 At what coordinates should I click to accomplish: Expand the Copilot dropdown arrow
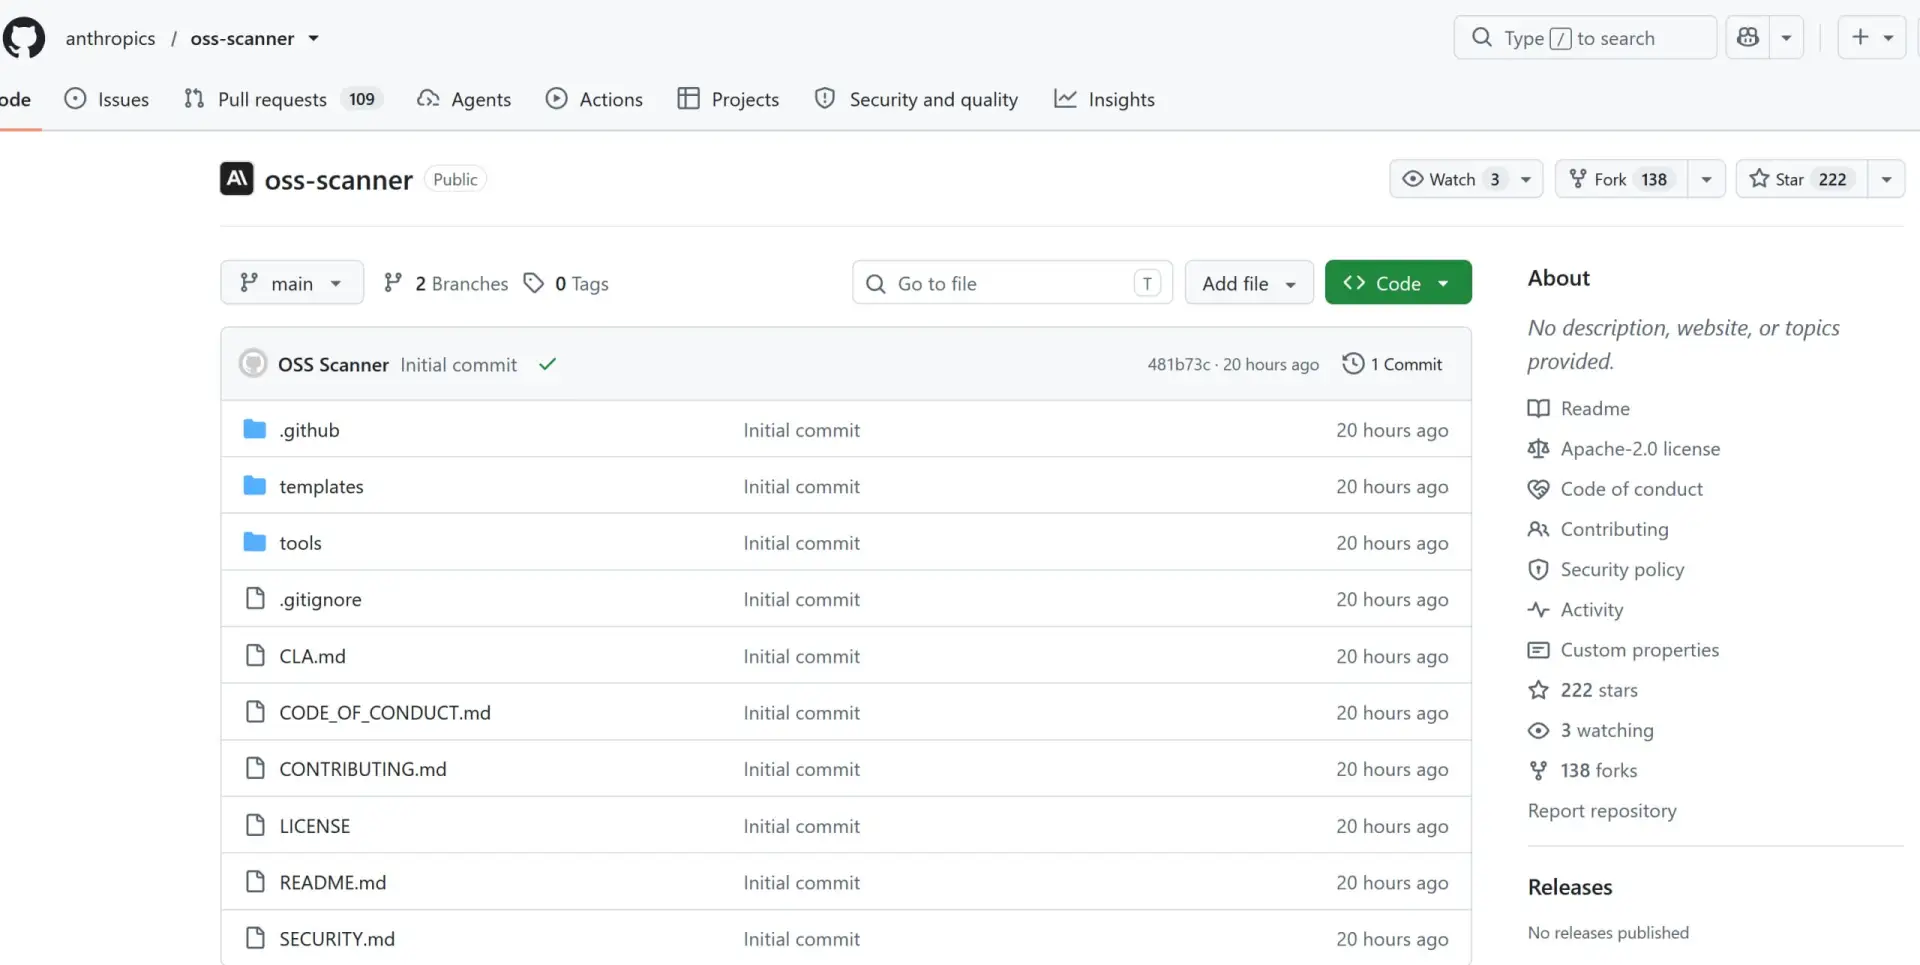[x=1786, y=38]
